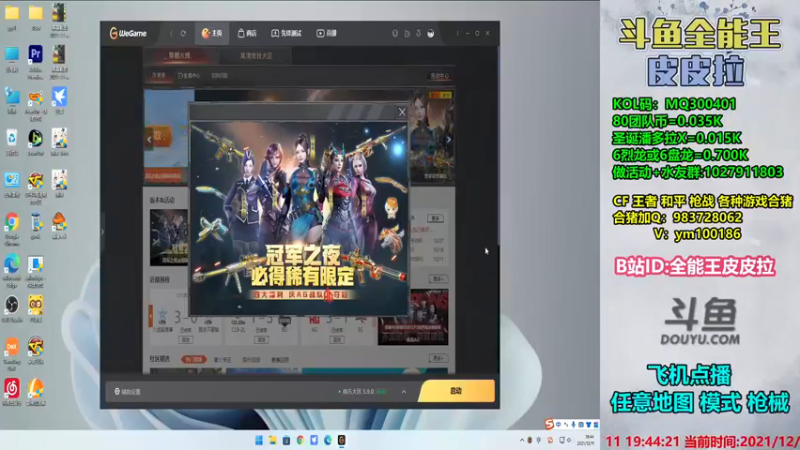This screenshot has width=800, height=450.
Task: Click the WeGame logo
Action: (128, 33)
